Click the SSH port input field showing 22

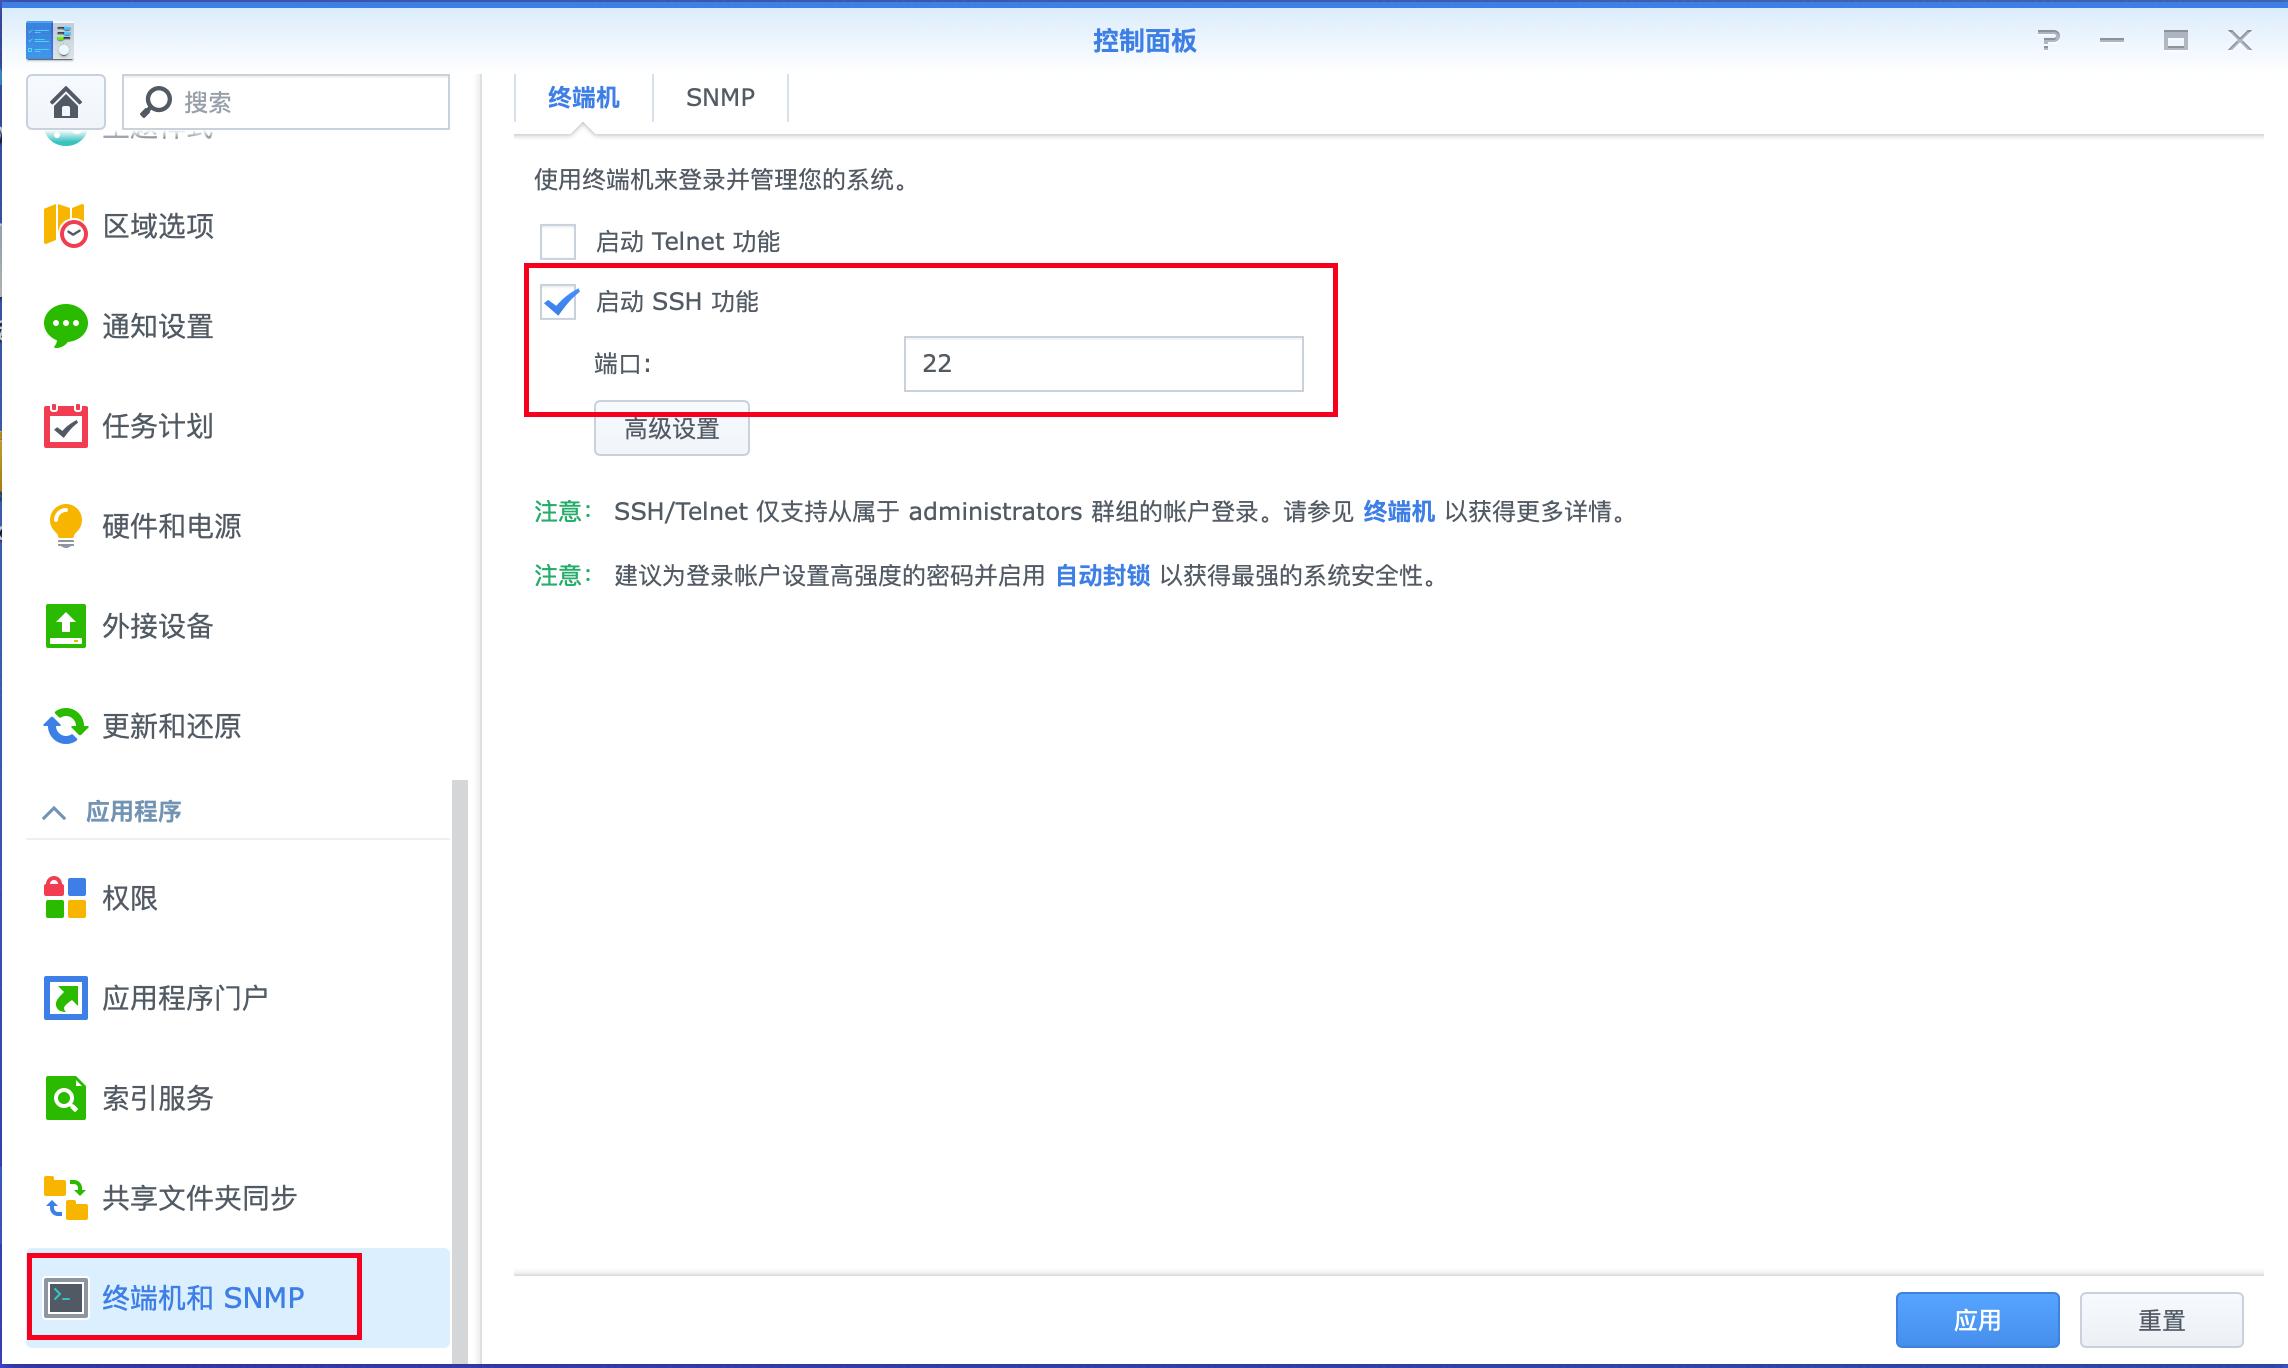(1103, 364)
